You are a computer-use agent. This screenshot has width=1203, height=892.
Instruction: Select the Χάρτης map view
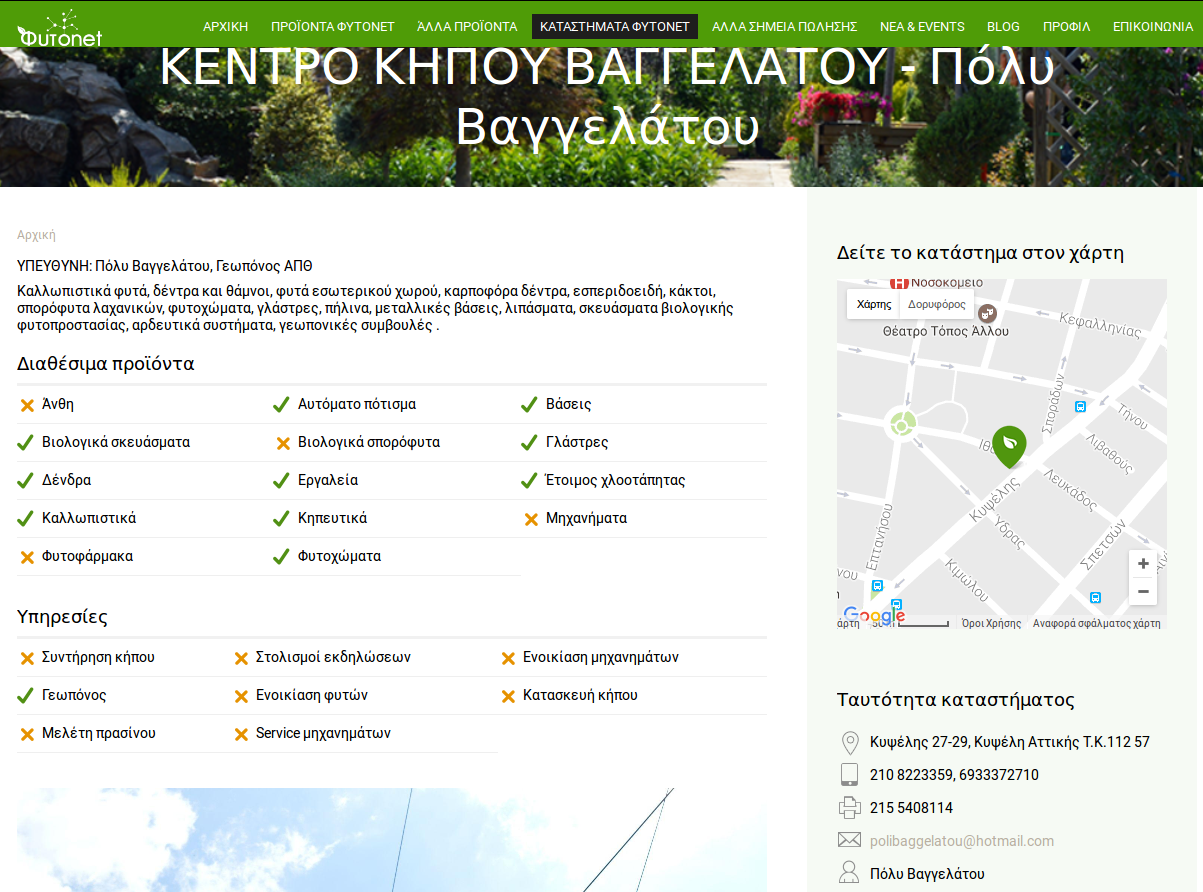click(x=874, y=304)
